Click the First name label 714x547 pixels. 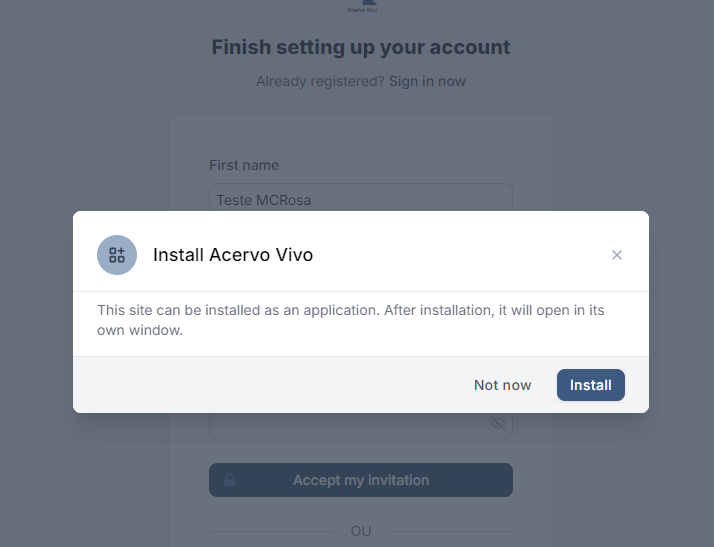(244, 165)
